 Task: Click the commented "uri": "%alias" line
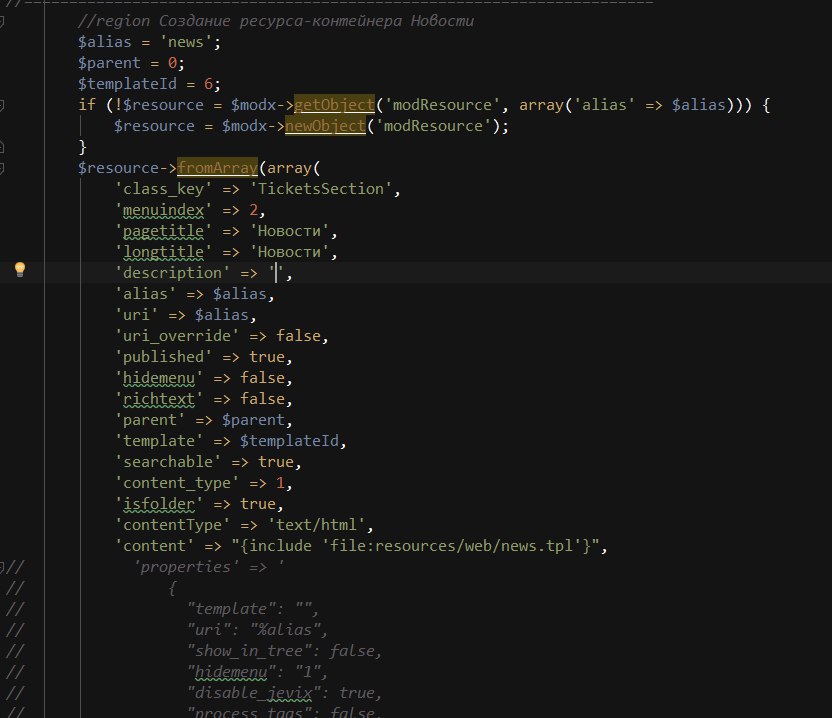pos(257,629)
